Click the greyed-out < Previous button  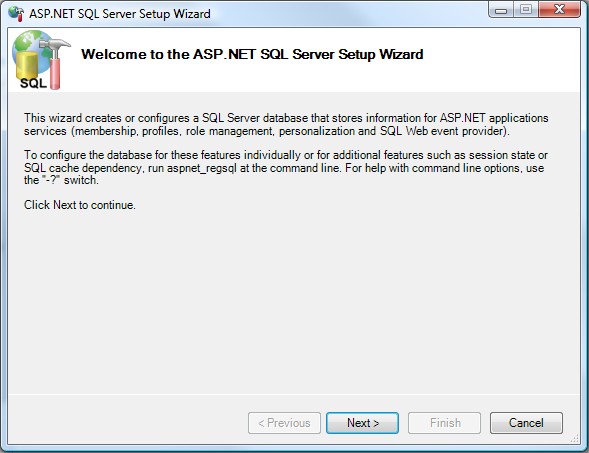[x=284, y=423]
